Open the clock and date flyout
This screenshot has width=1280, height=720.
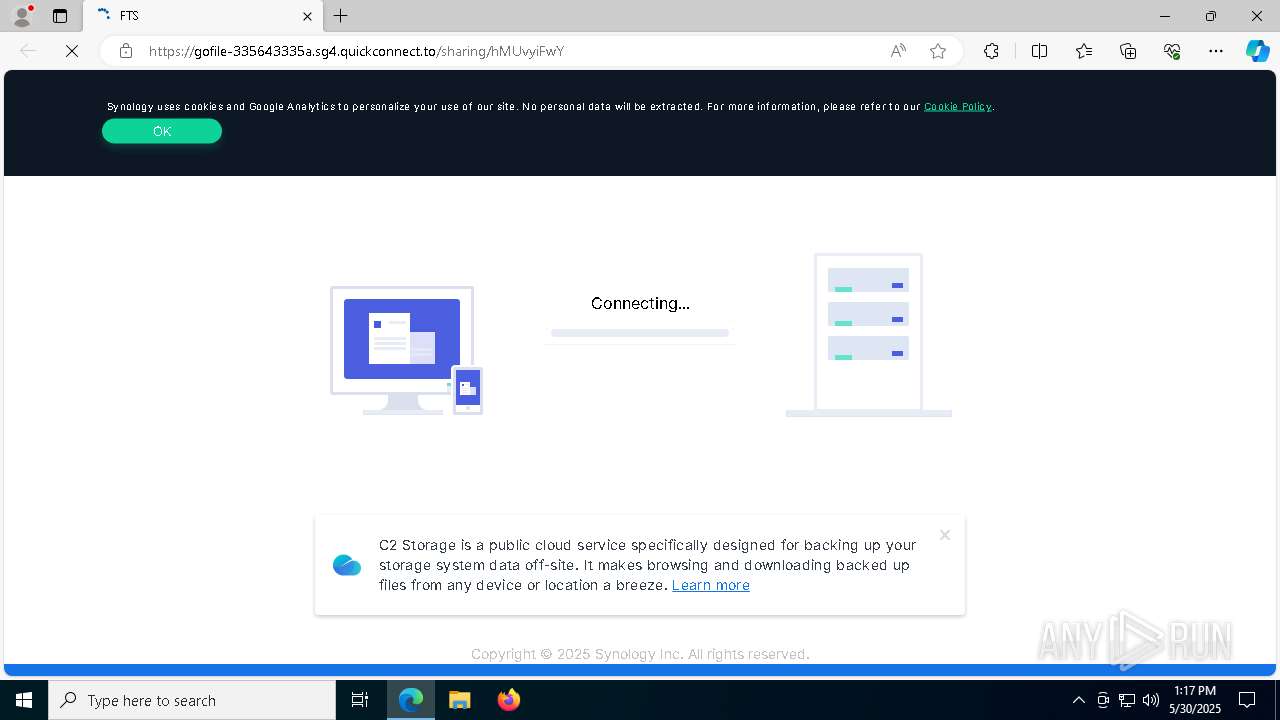tap(1195, 700)
